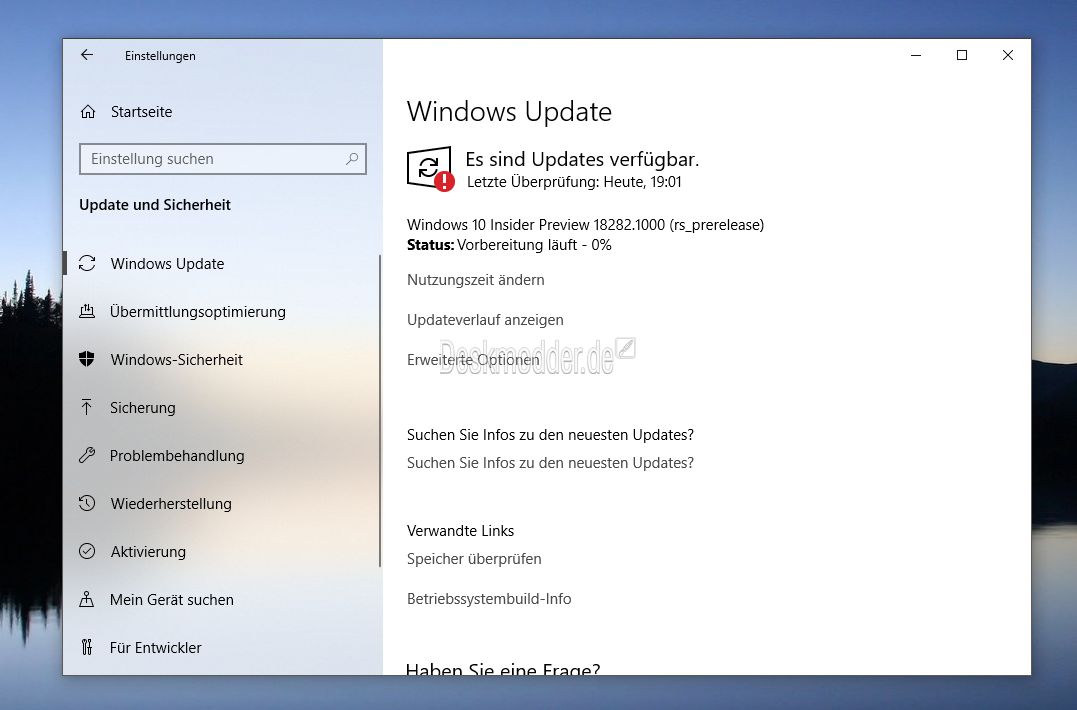Click the back arrow in Einstellungen
1077x710 pixels.
(x=87, y=55)
